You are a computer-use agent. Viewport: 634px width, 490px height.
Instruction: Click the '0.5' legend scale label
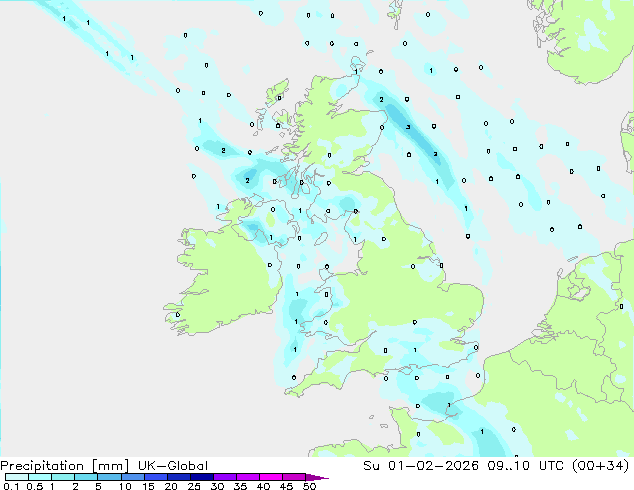35,486
